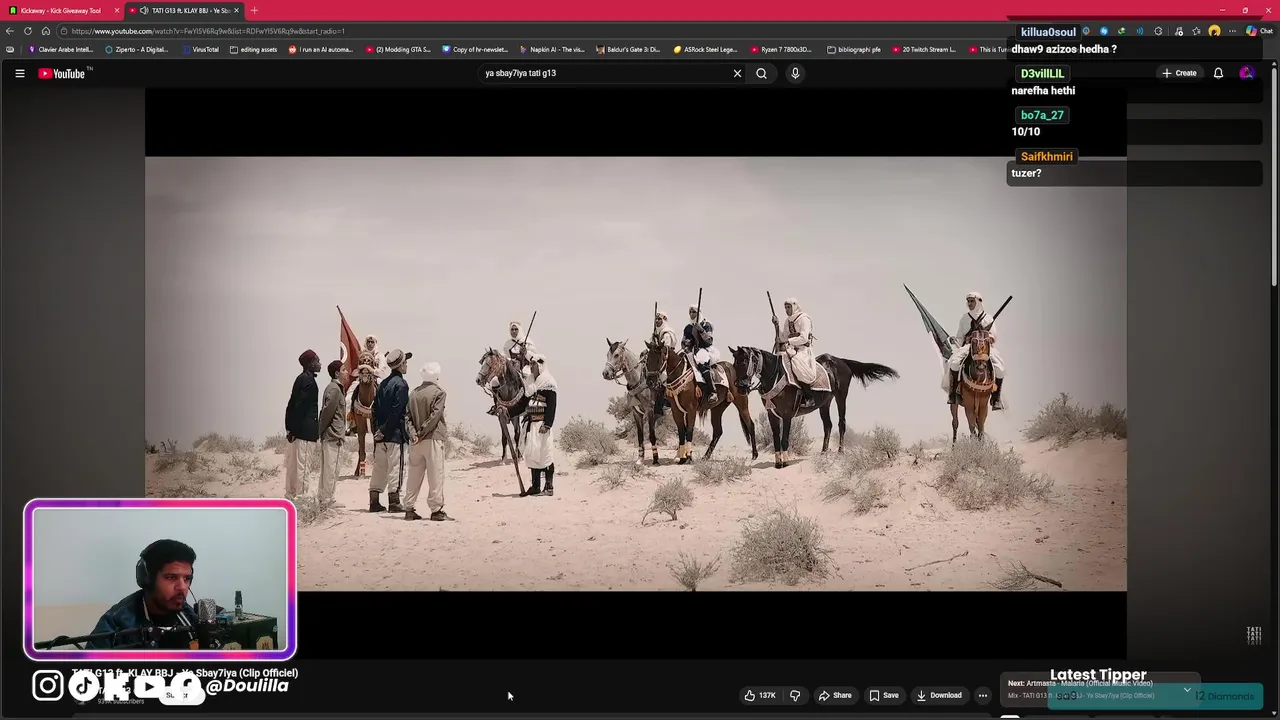
Task: Open editing assets bookmark folder
Action: 253,49
